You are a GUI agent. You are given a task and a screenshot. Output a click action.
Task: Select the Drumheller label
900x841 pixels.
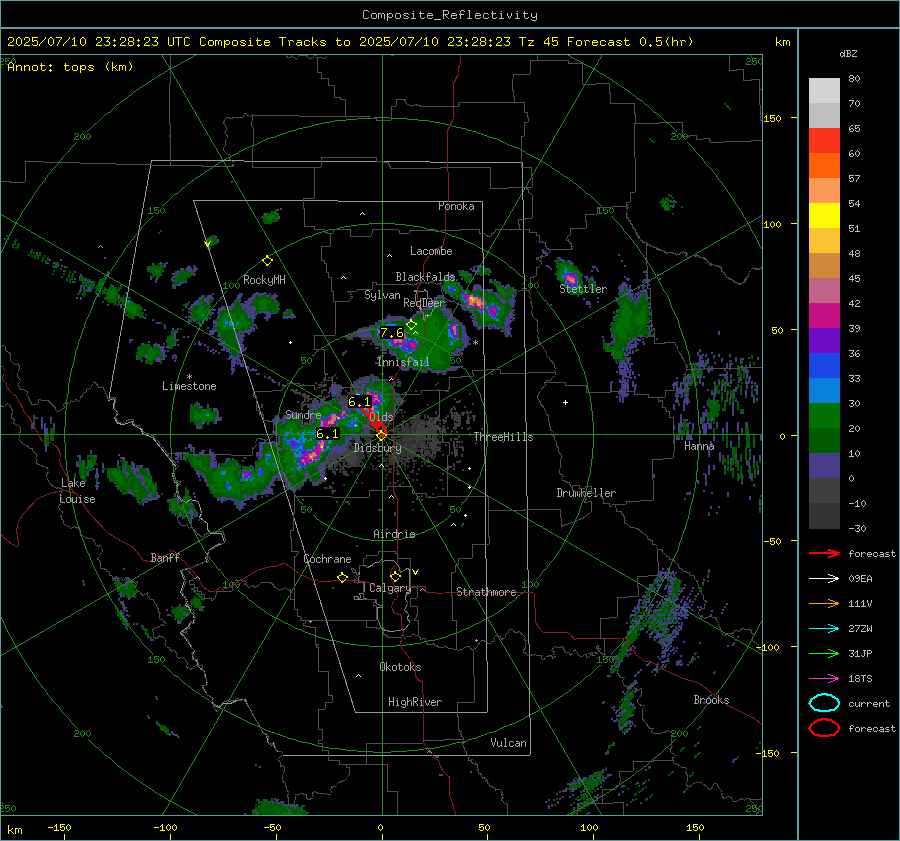click(586, 493)
